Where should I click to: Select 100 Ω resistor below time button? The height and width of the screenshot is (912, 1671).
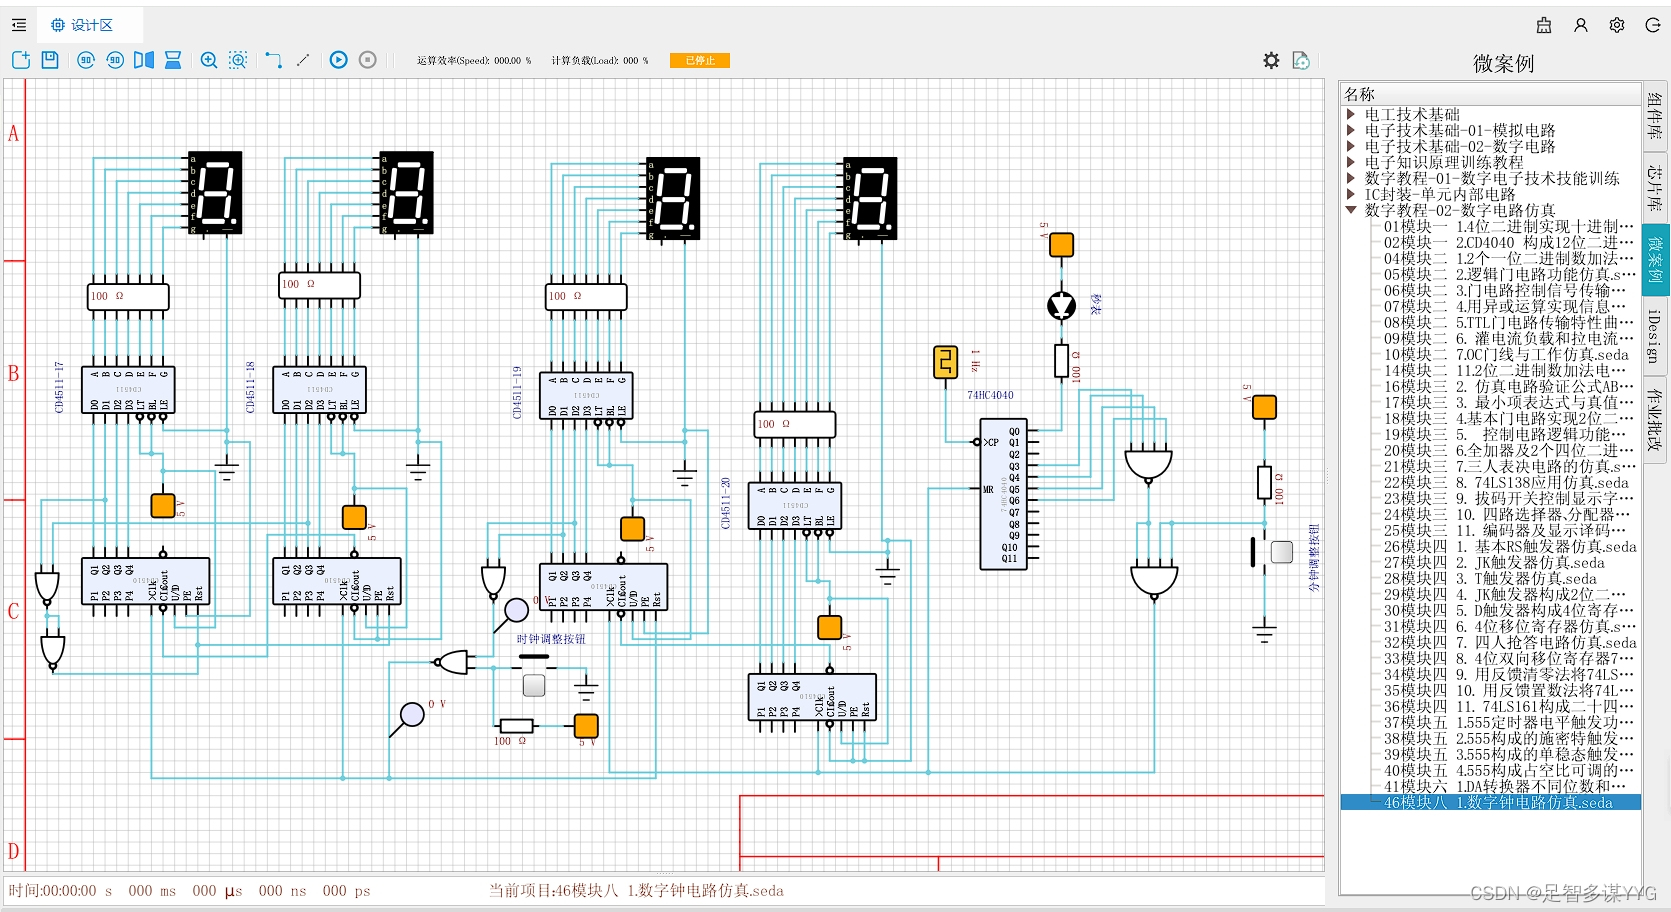point(516,726)
